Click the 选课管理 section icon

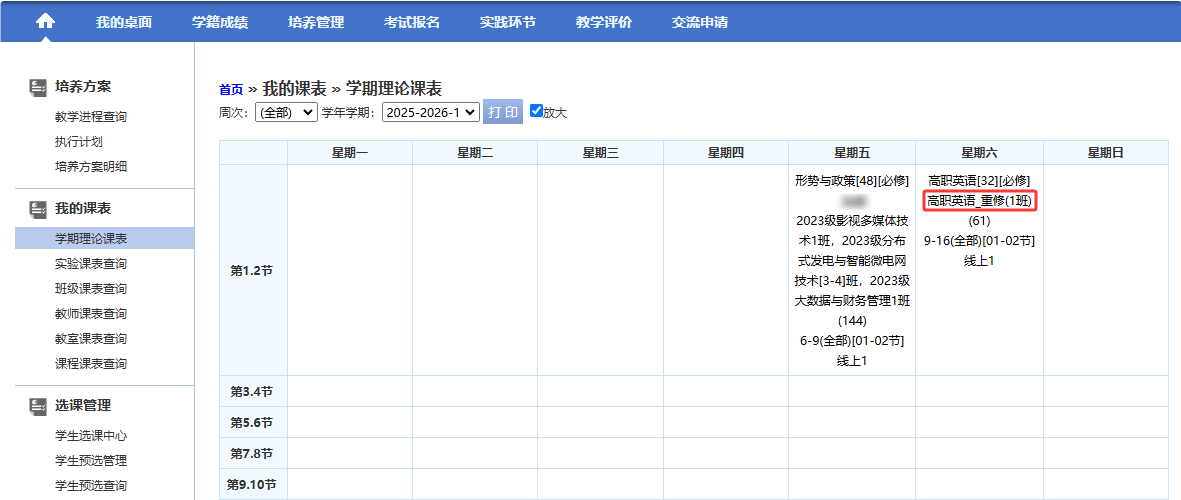[x=38, y=406]
